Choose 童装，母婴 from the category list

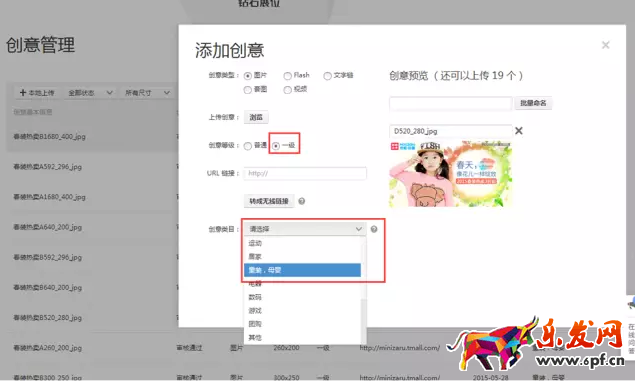[x=302, y=270]
